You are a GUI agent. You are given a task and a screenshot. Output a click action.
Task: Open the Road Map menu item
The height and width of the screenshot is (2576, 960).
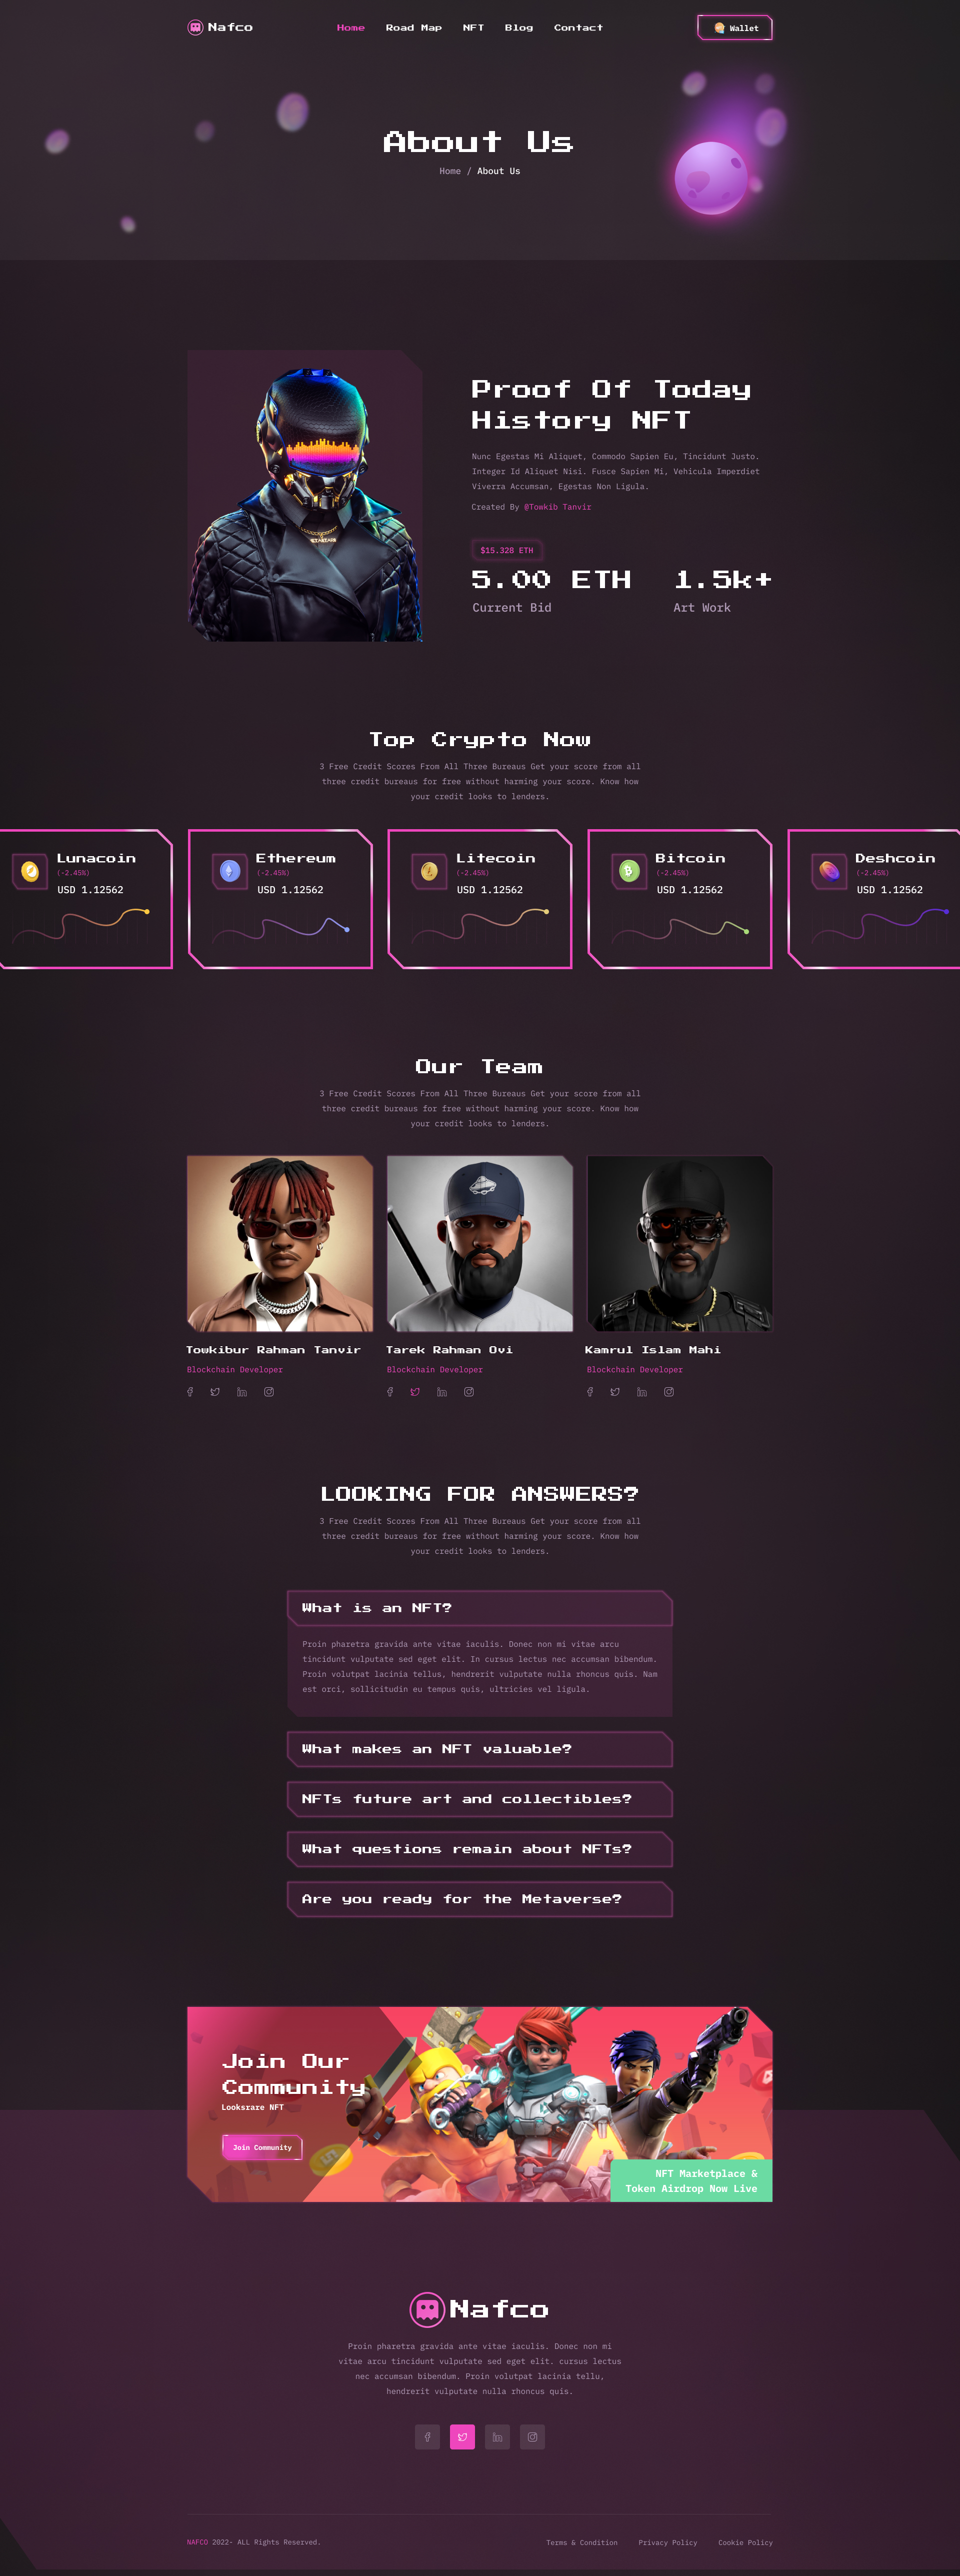click(x=413, y=28)
